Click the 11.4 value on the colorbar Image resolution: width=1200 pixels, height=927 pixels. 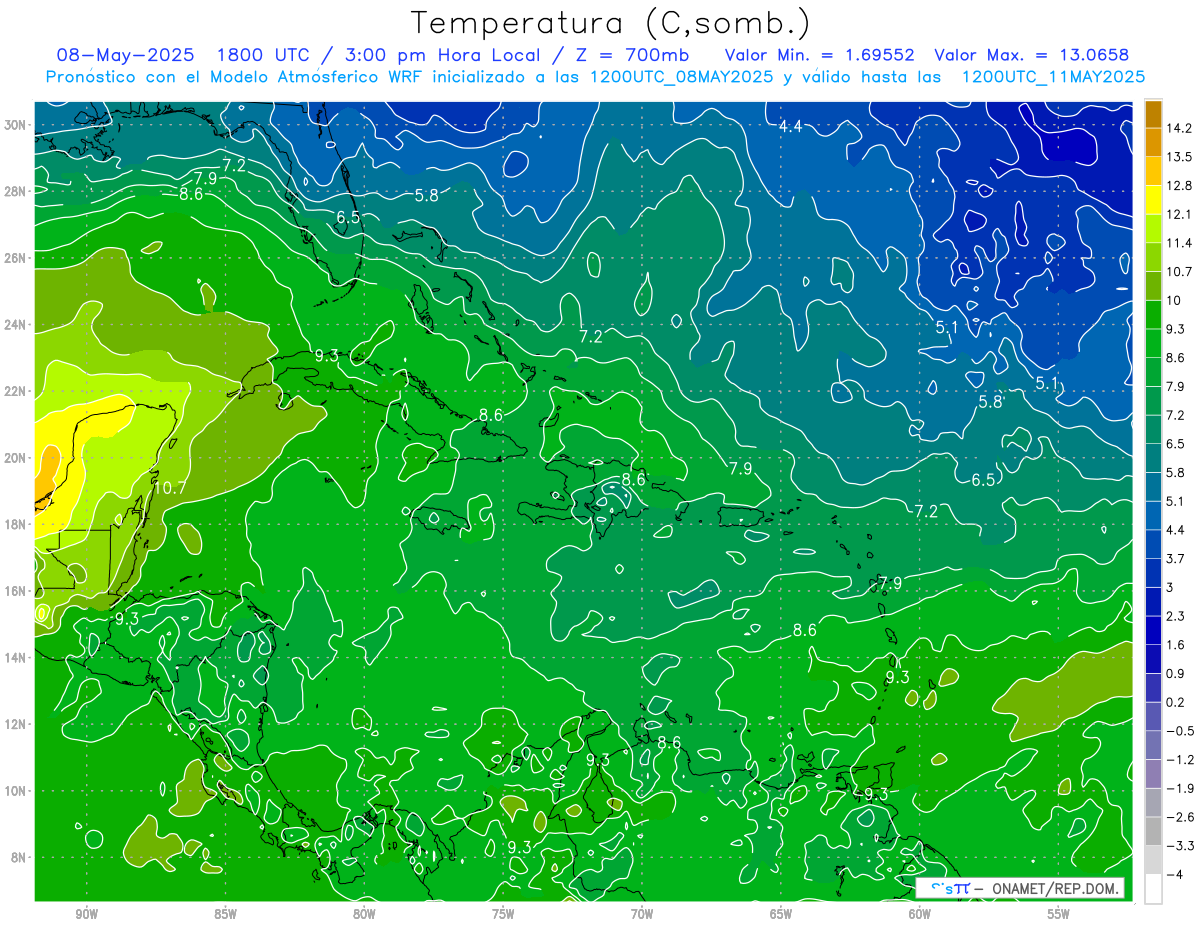(x=1178, y=243)
